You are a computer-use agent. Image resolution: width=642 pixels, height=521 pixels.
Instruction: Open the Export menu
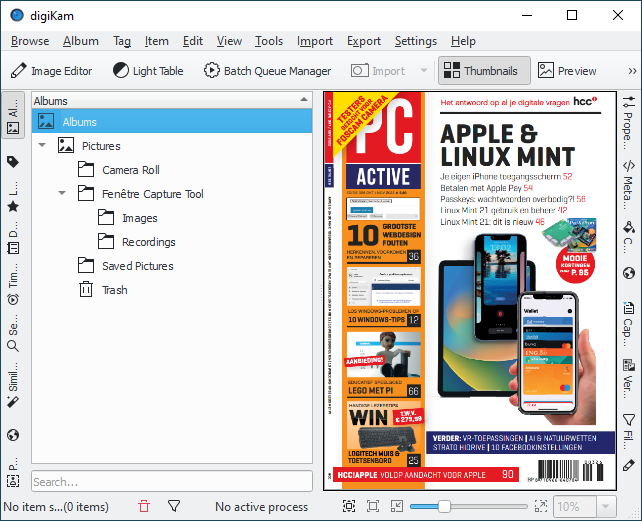364,41
